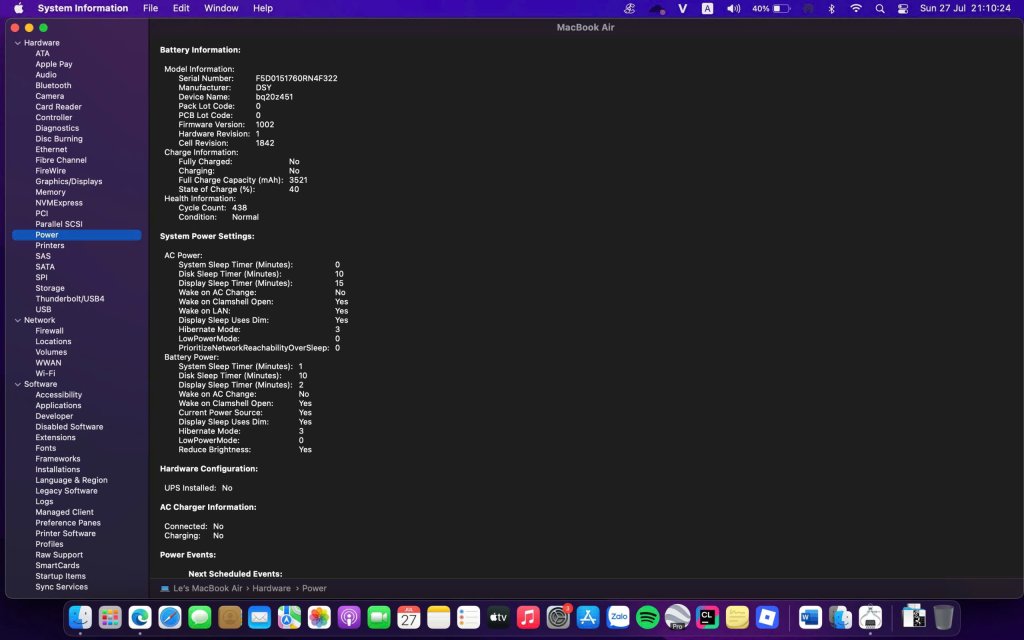
Task: Click the CLion icon in the dock
Action: [707, 617]
